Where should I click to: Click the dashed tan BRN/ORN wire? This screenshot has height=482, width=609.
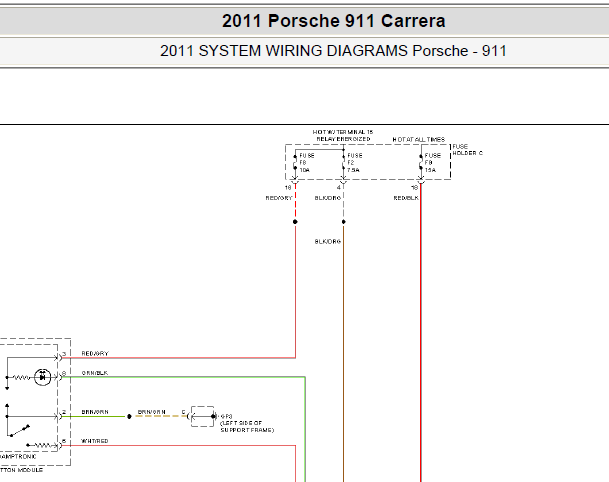point(161,416)
